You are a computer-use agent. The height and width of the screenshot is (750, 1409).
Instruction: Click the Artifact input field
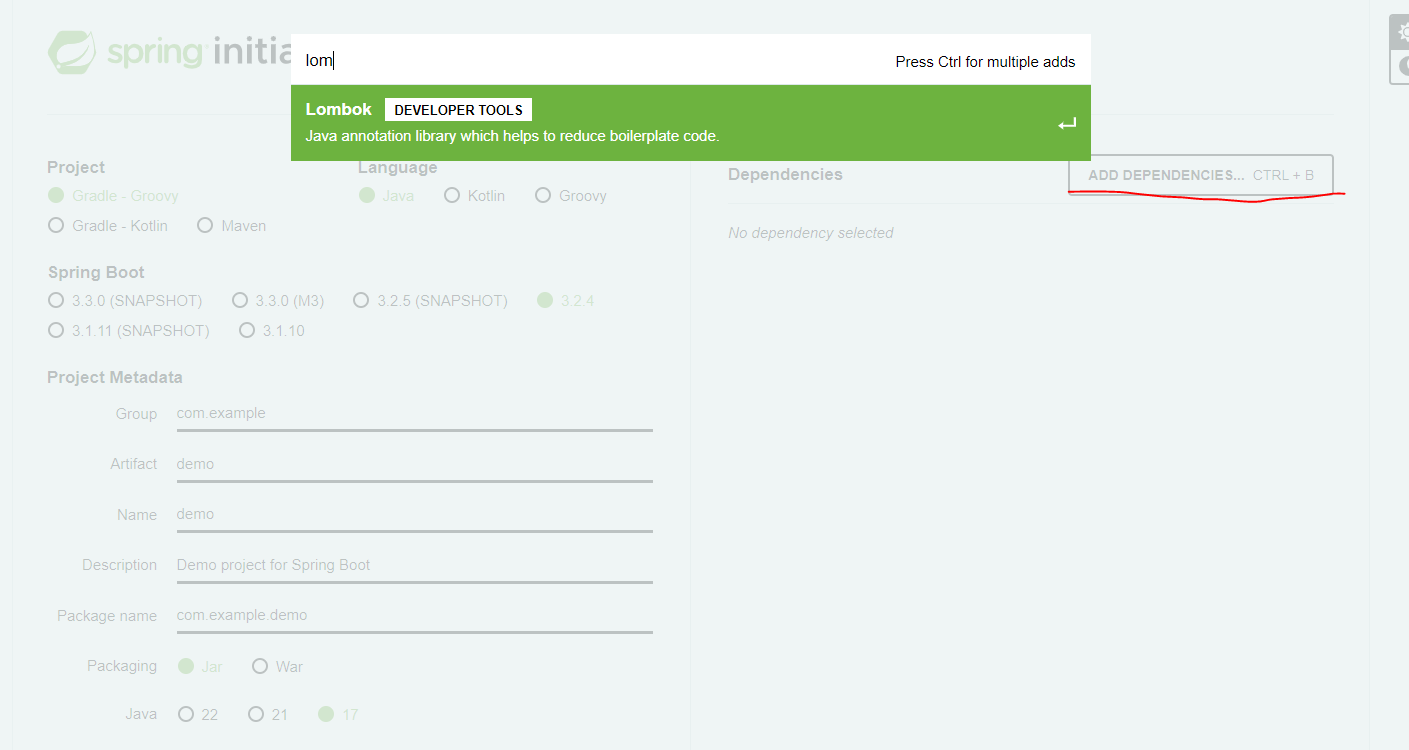[x=414, y=464]
